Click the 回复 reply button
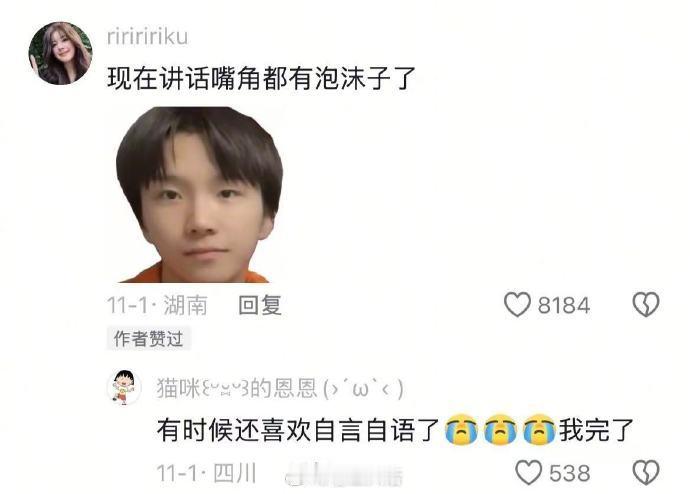Screen dimensions: 690x494 (x=260, y=305)
